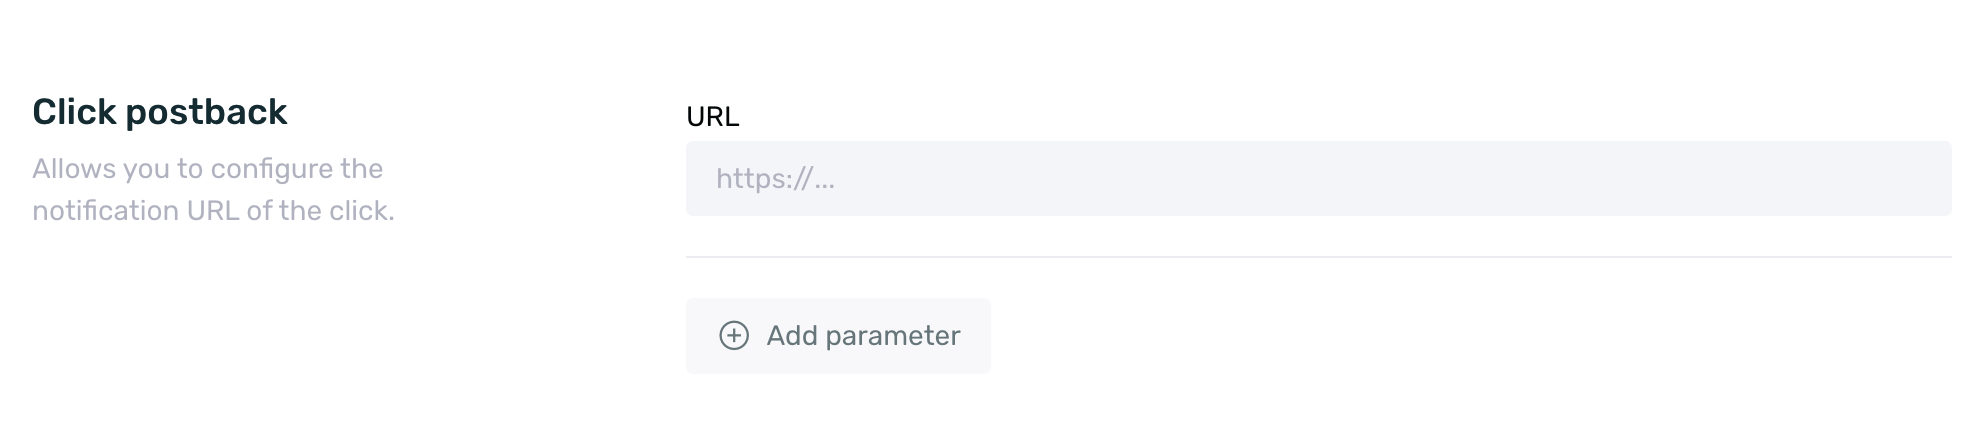Click the Click postback heading

(160, 112)
